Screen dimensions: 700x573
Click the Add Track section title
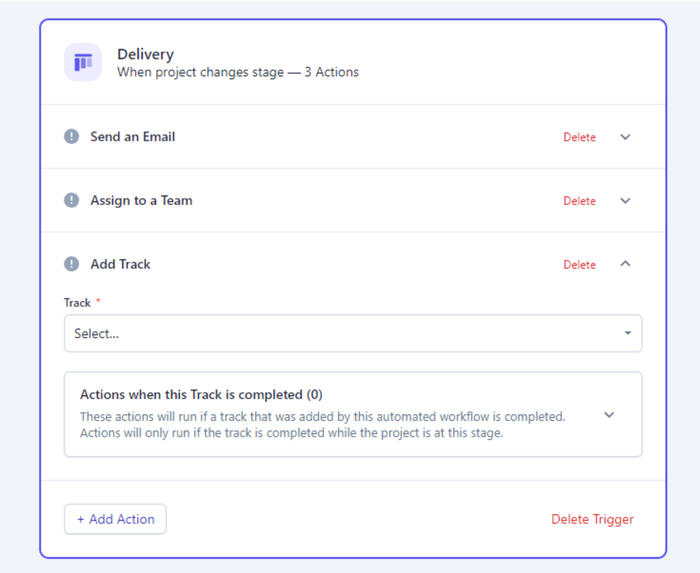pyautogui.click(x=120, y=265)
